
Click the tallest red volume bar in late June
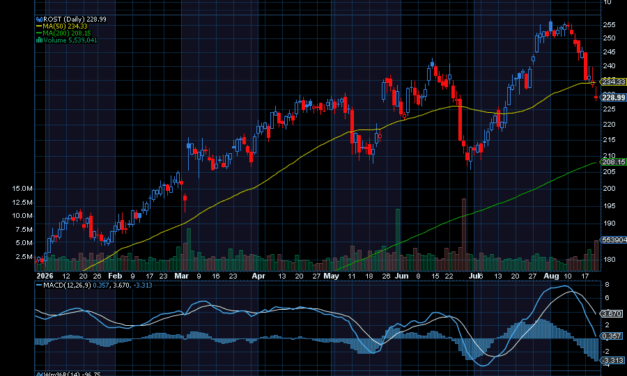click(x=464, y=234)
